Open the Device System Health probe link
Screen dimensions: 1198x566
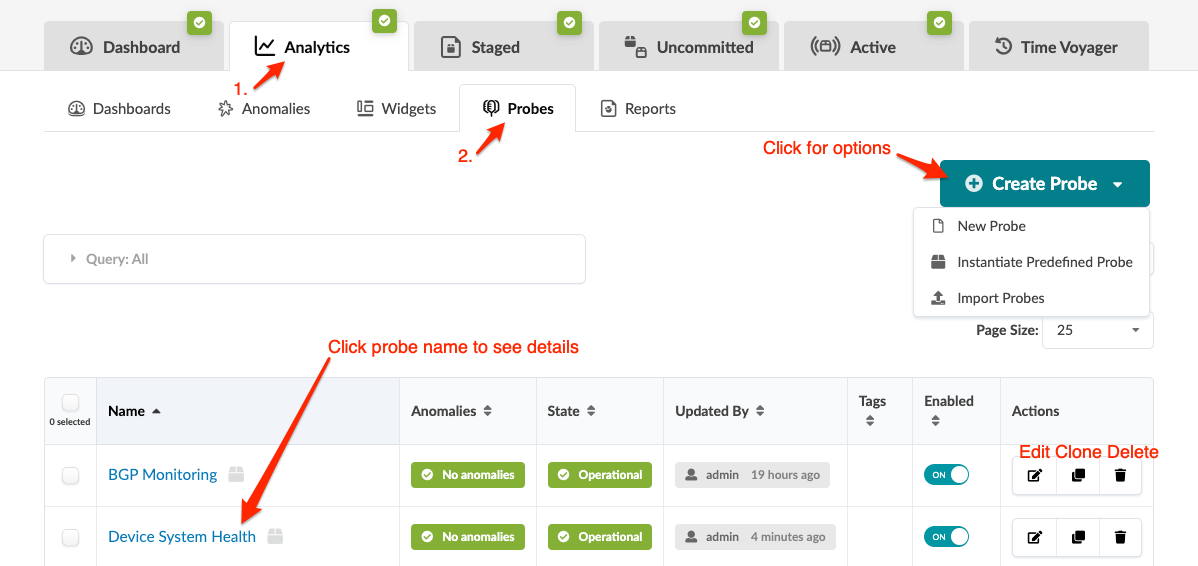click(x=182, y=537)
